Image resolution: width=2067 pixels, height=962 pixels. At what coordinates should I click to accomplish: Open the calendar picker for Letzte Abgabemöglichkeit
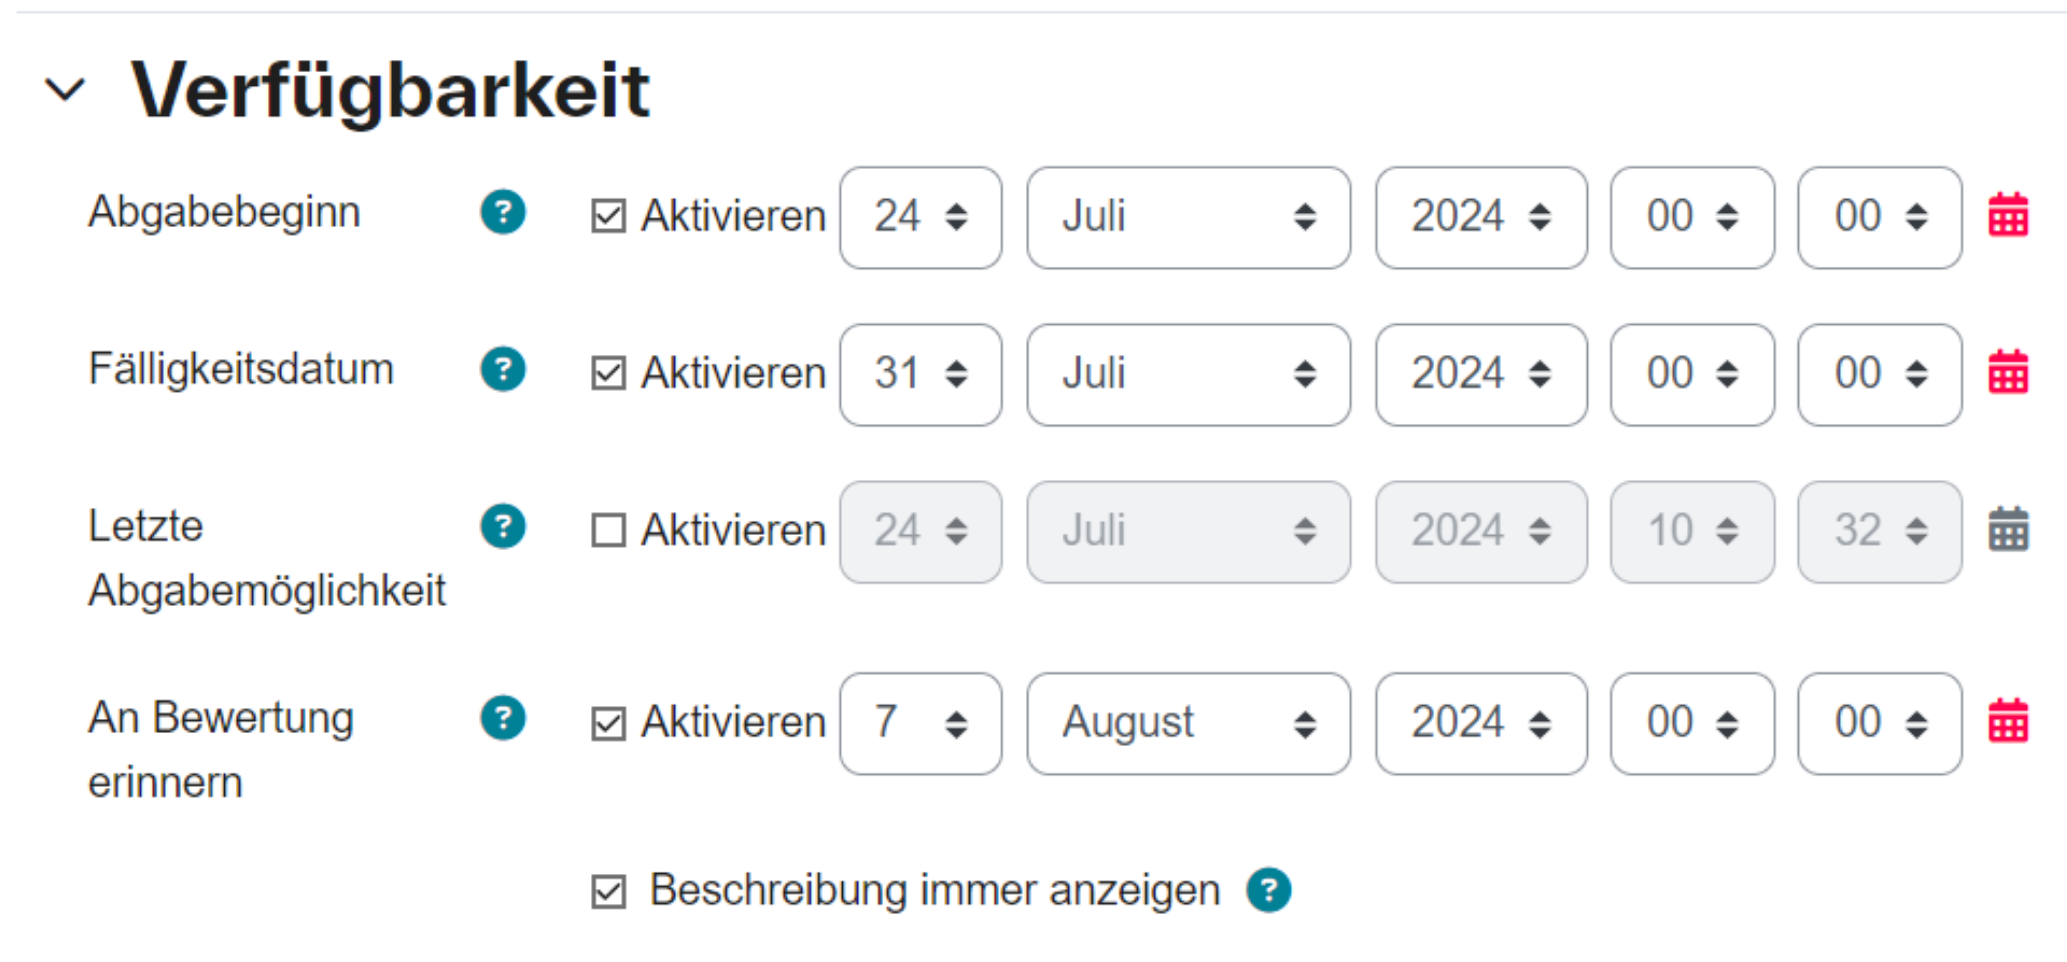[2008, 530]
